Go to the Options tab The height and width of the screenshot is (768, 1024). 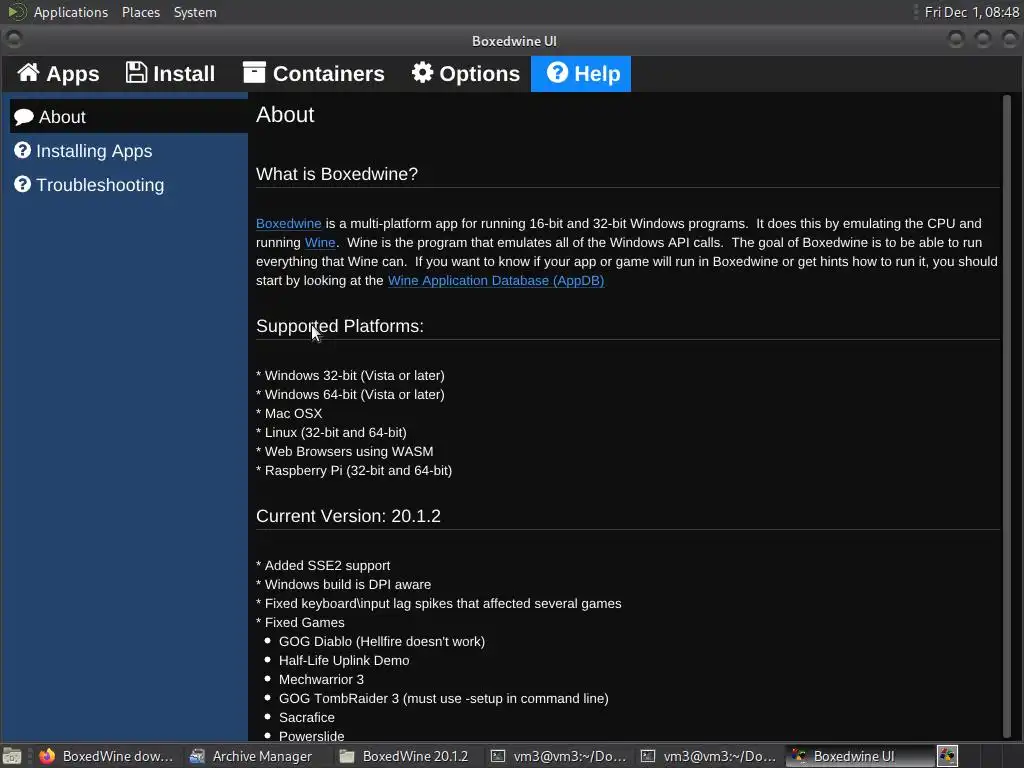466,74
